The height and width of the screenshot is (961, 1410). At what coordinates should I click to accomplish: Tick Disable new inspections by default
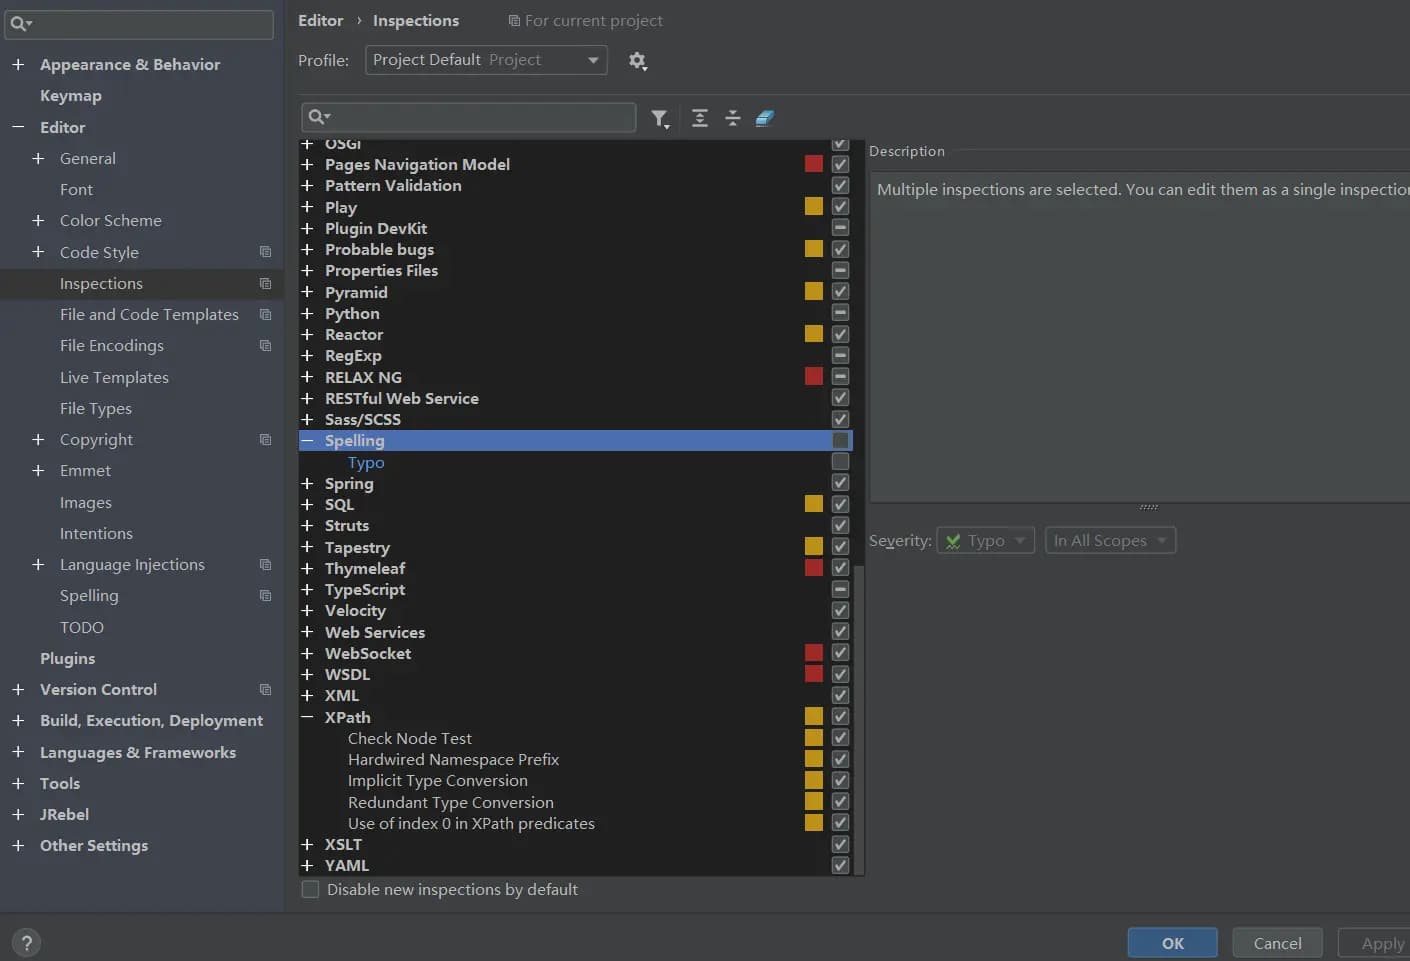(x=311, y=889)
